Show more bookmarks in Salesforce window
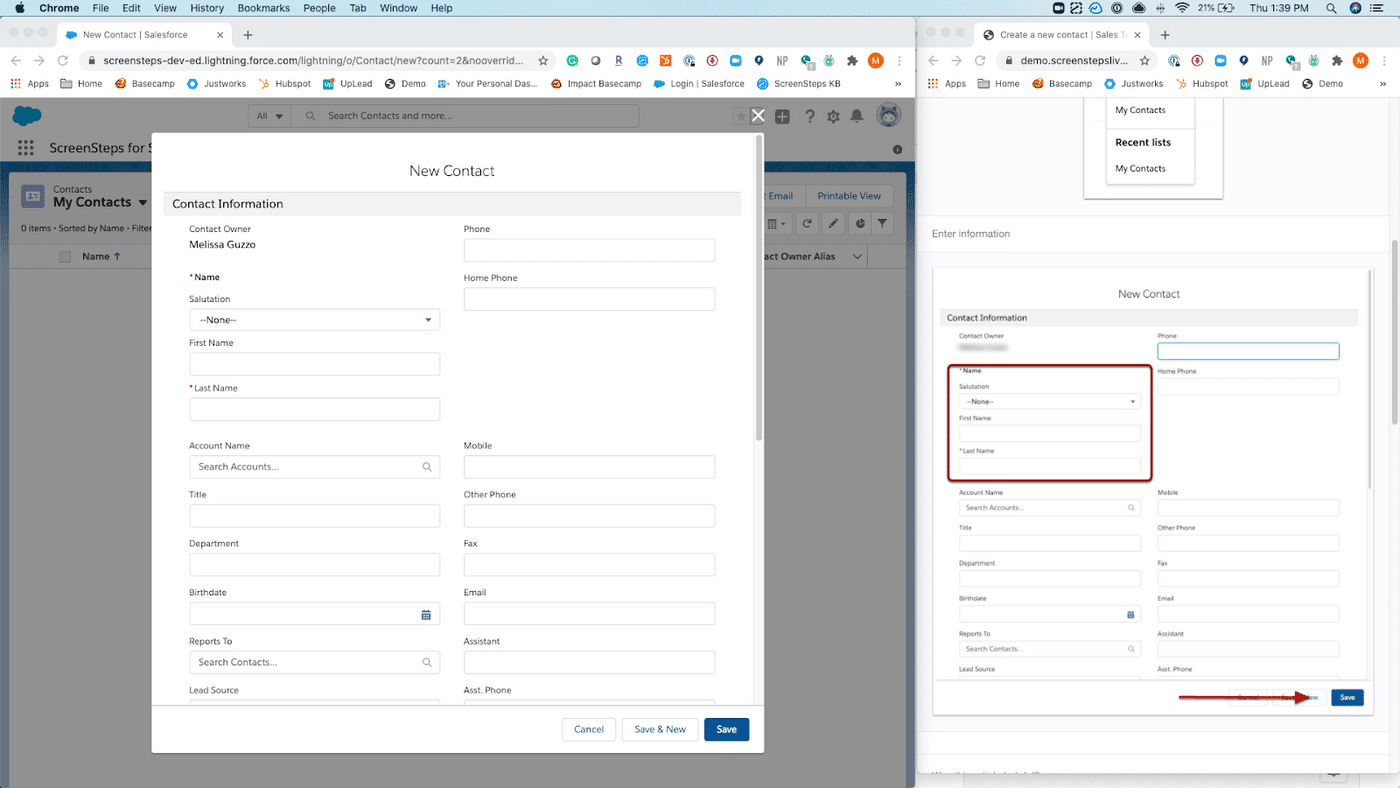The height and width of the screenshot is (788, 1400). click(x=898, y=84)
